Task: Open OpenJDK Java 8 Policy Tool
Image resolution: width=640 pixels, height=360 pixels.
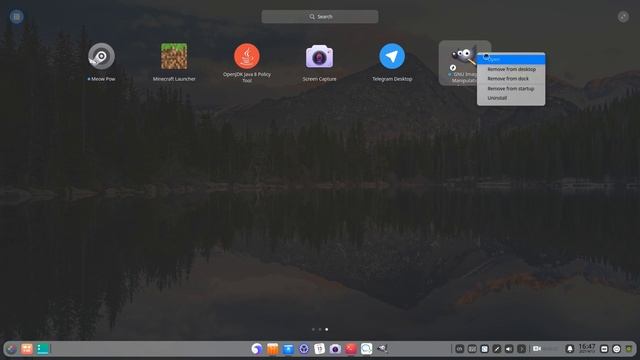Action: click(x=247, y=56)
